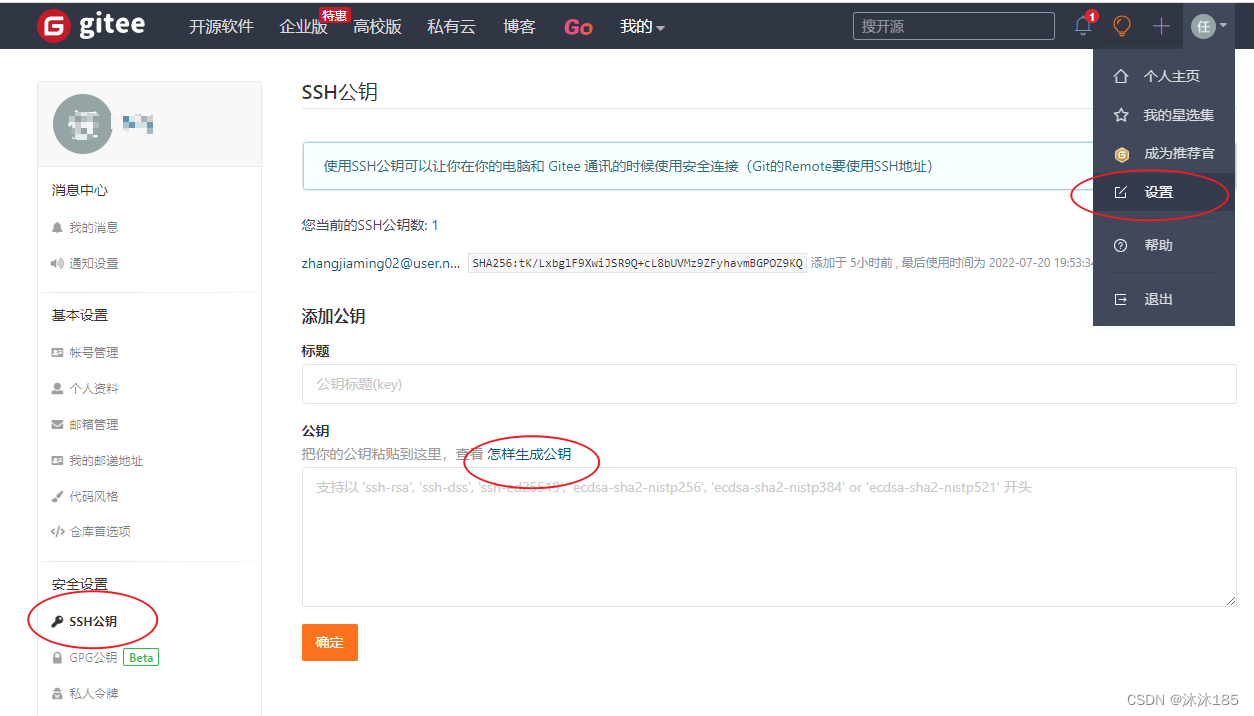Click the 通知设置 speaker icon
The height and width of the screenshot is (716, 1254).
58,263
